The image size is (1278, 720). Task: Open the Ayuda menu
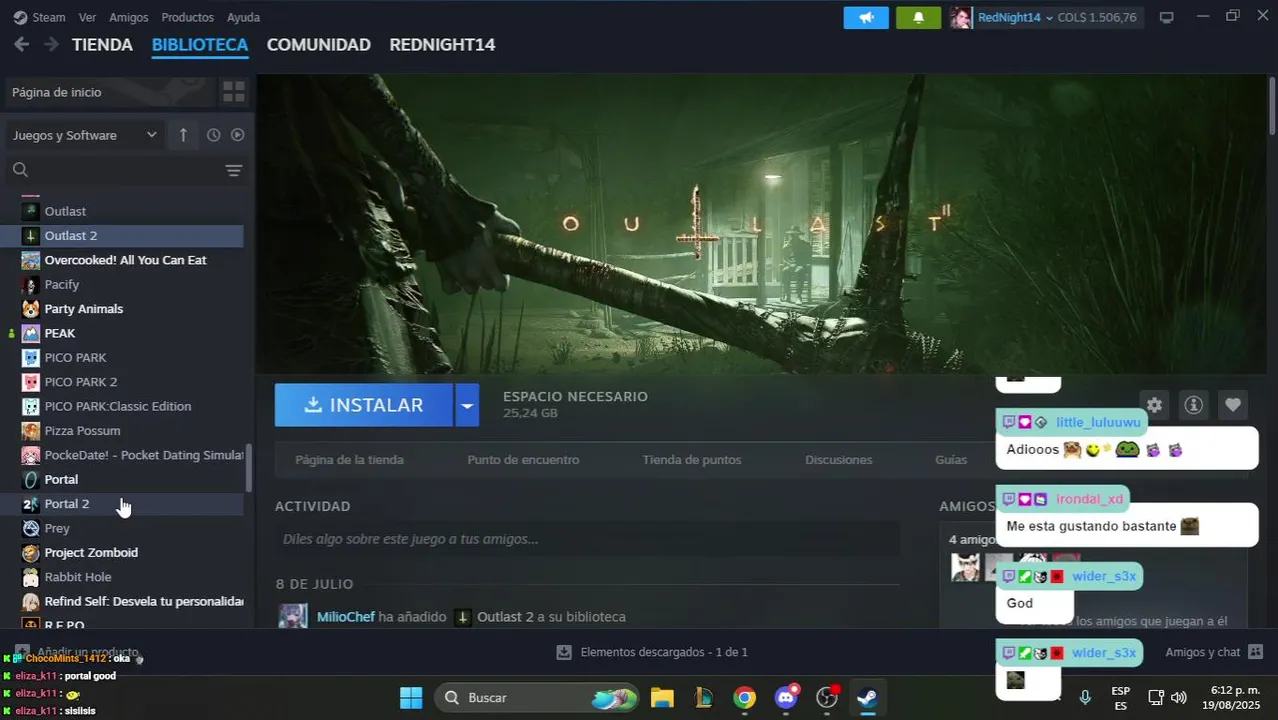tap(243, 17)
